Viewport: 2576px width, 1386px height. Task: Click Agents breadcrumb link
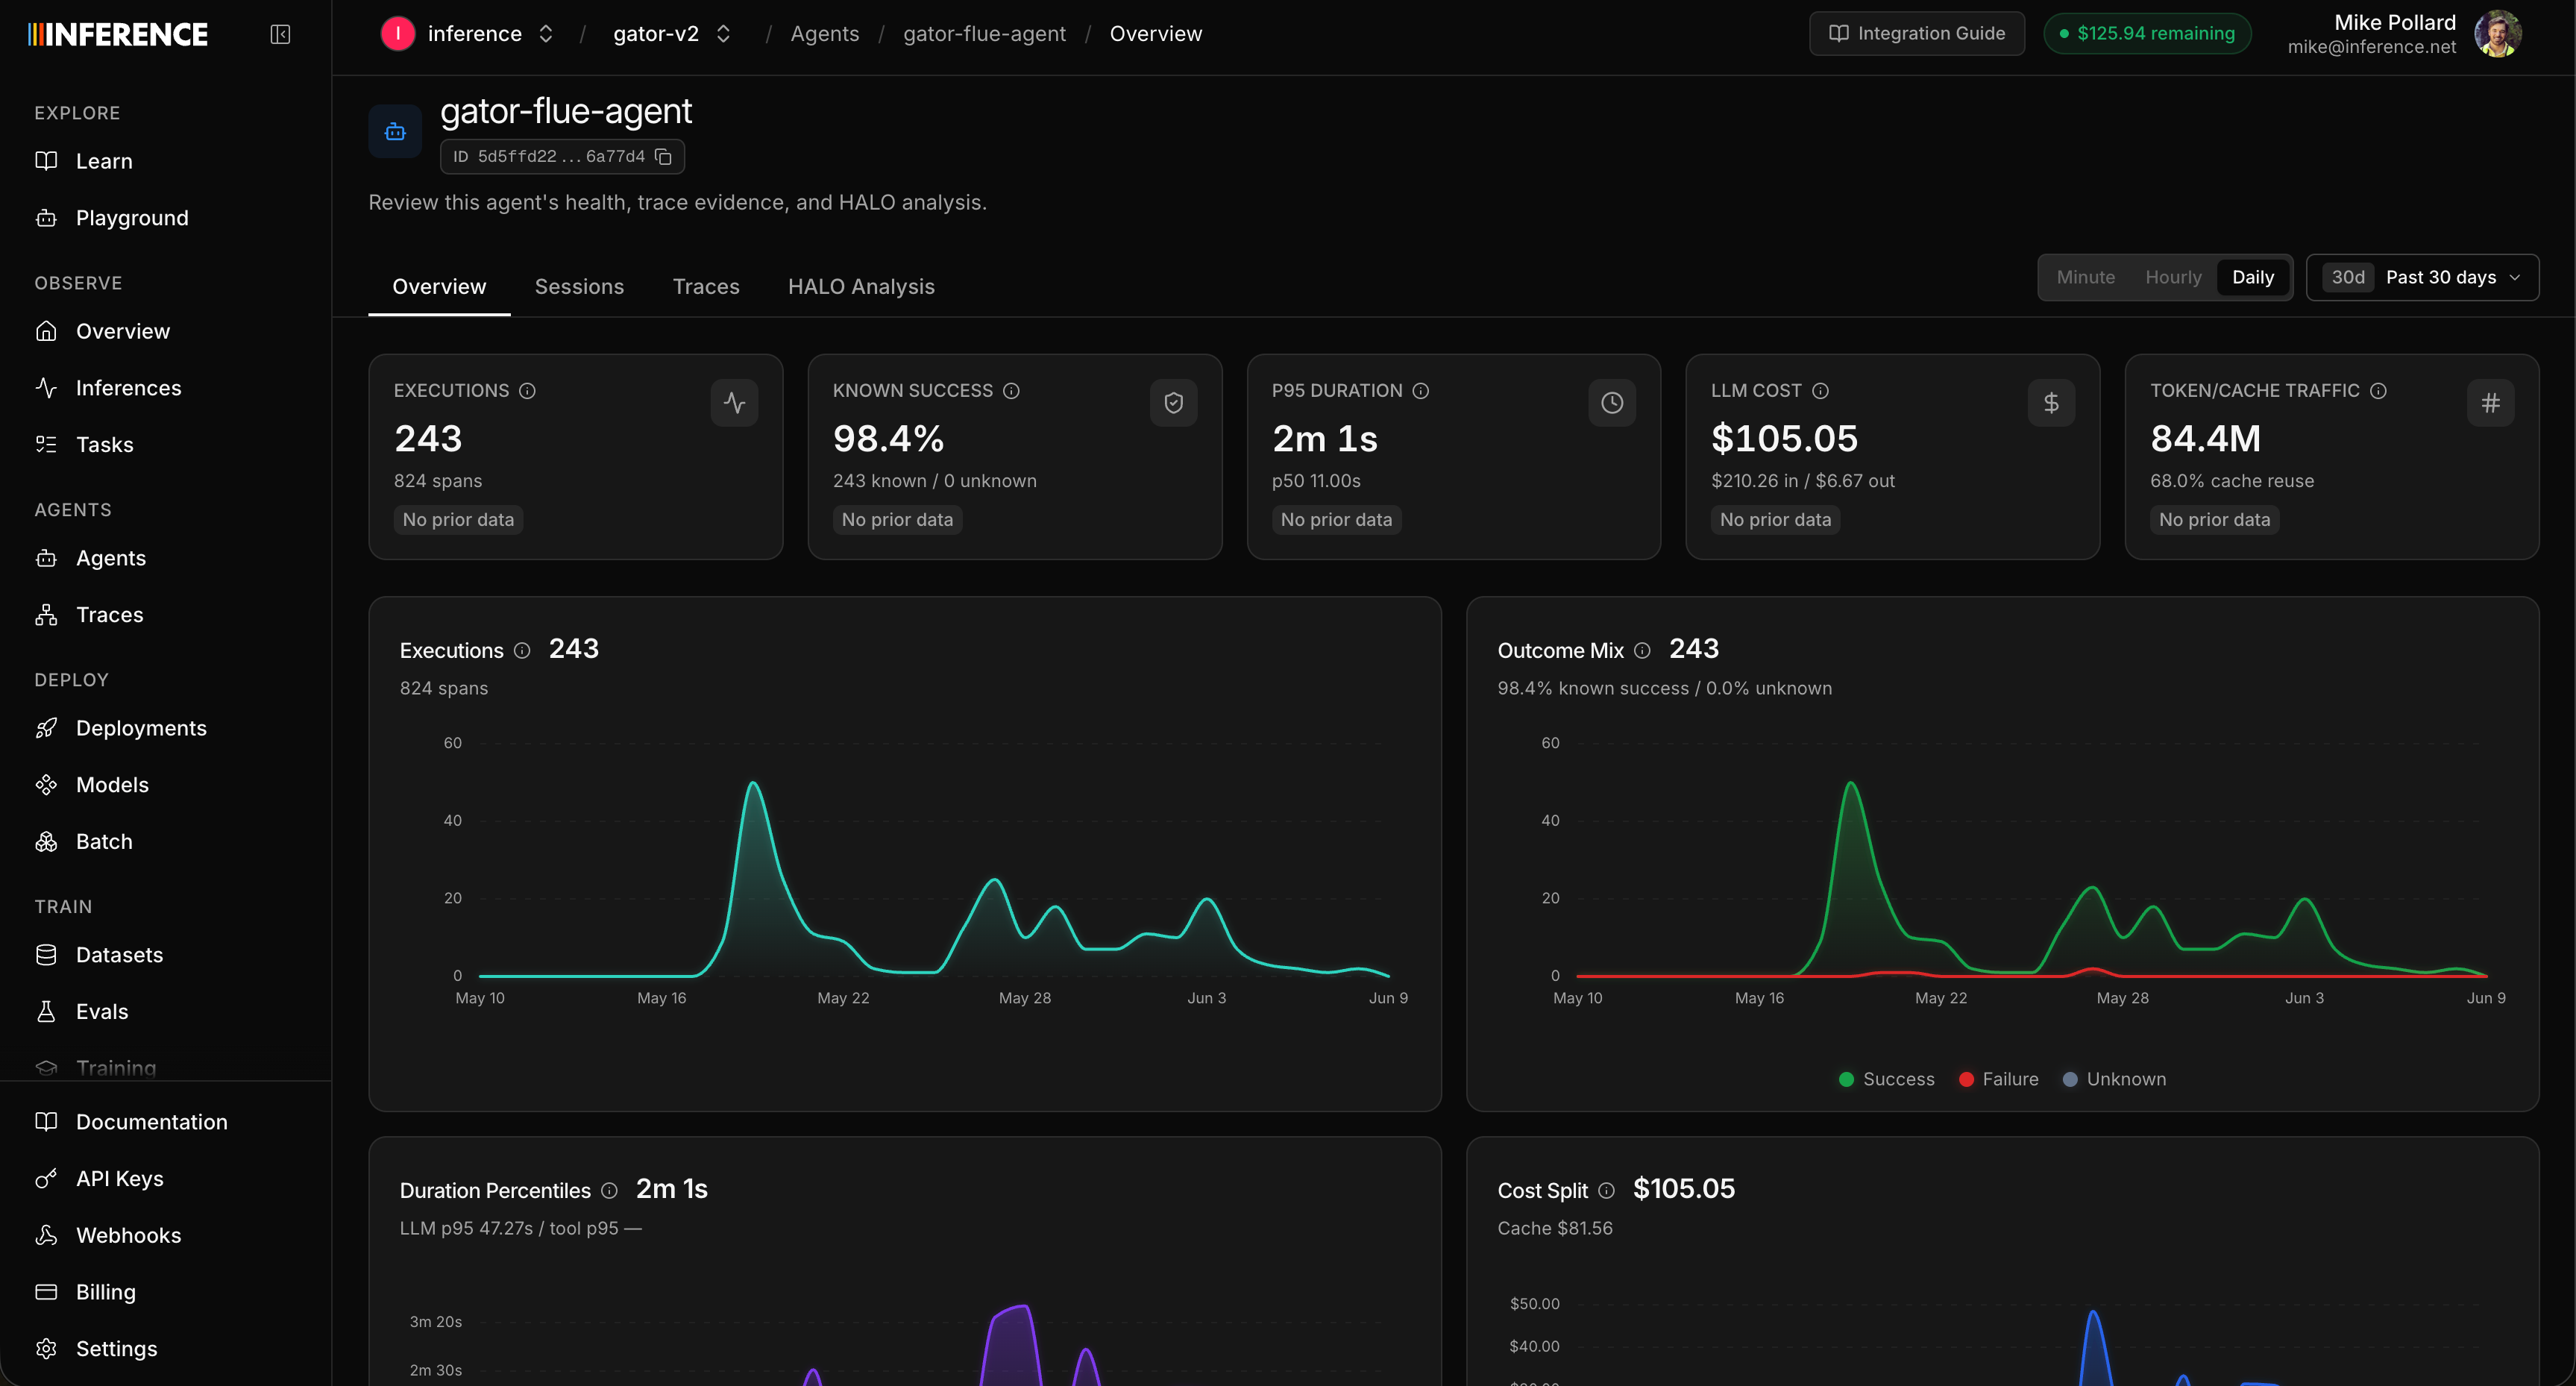coord(824,34)
